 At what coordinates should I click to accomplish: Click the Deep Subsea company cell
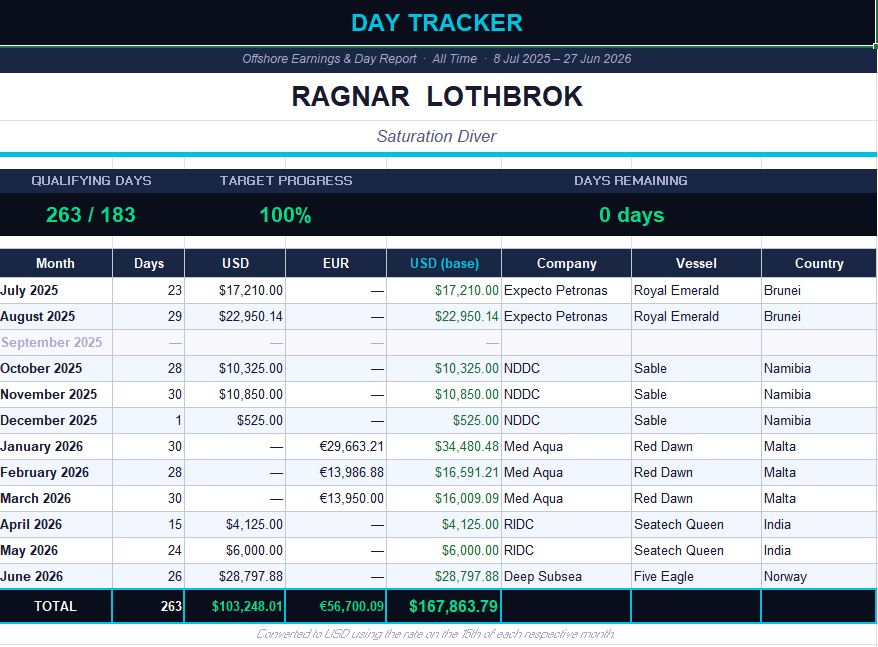tap(566, 576)
